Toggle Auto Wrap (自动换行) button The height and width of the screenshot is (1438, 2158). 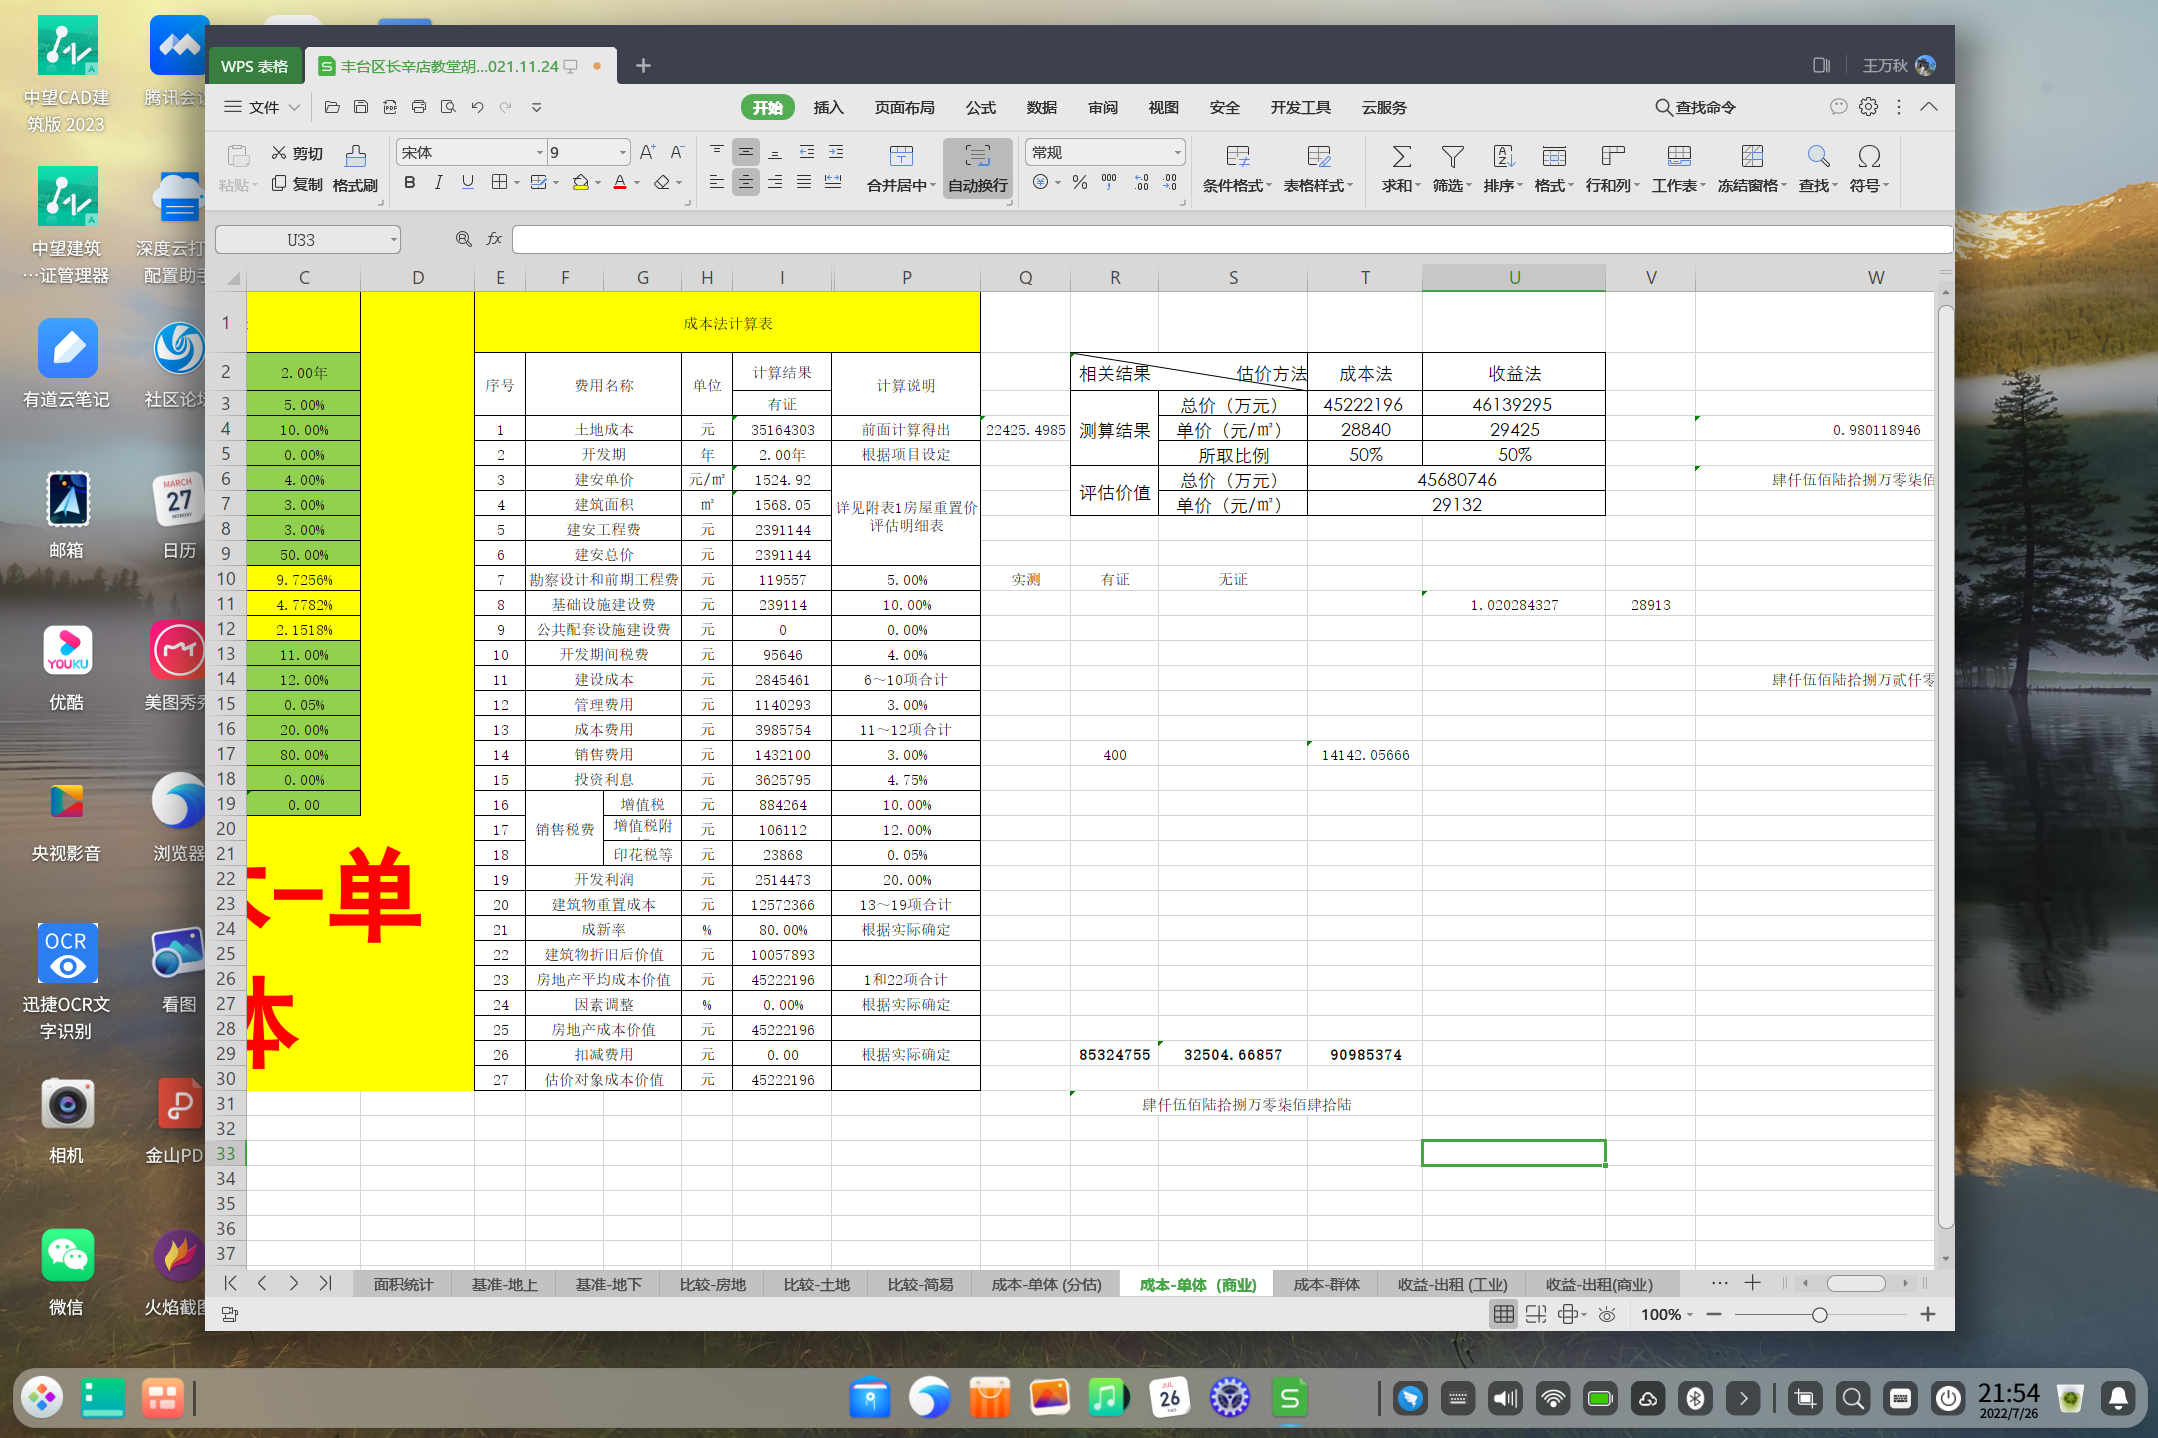977,167
